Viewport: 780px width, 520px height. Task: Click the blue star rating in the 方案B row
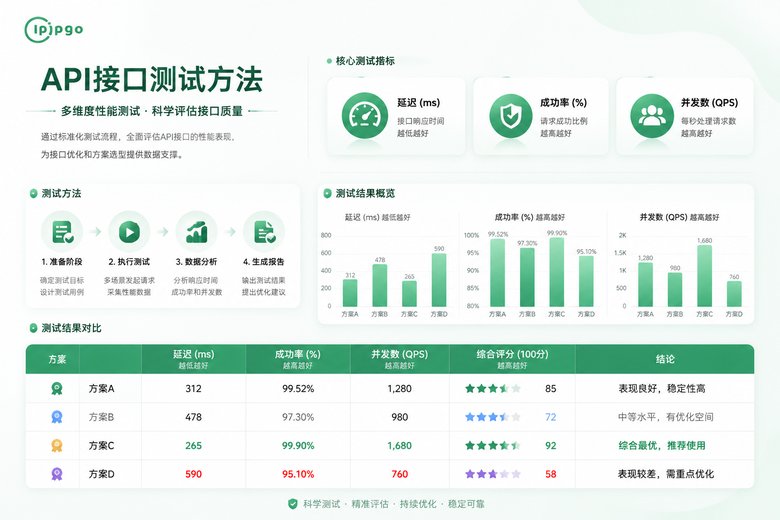492,417
